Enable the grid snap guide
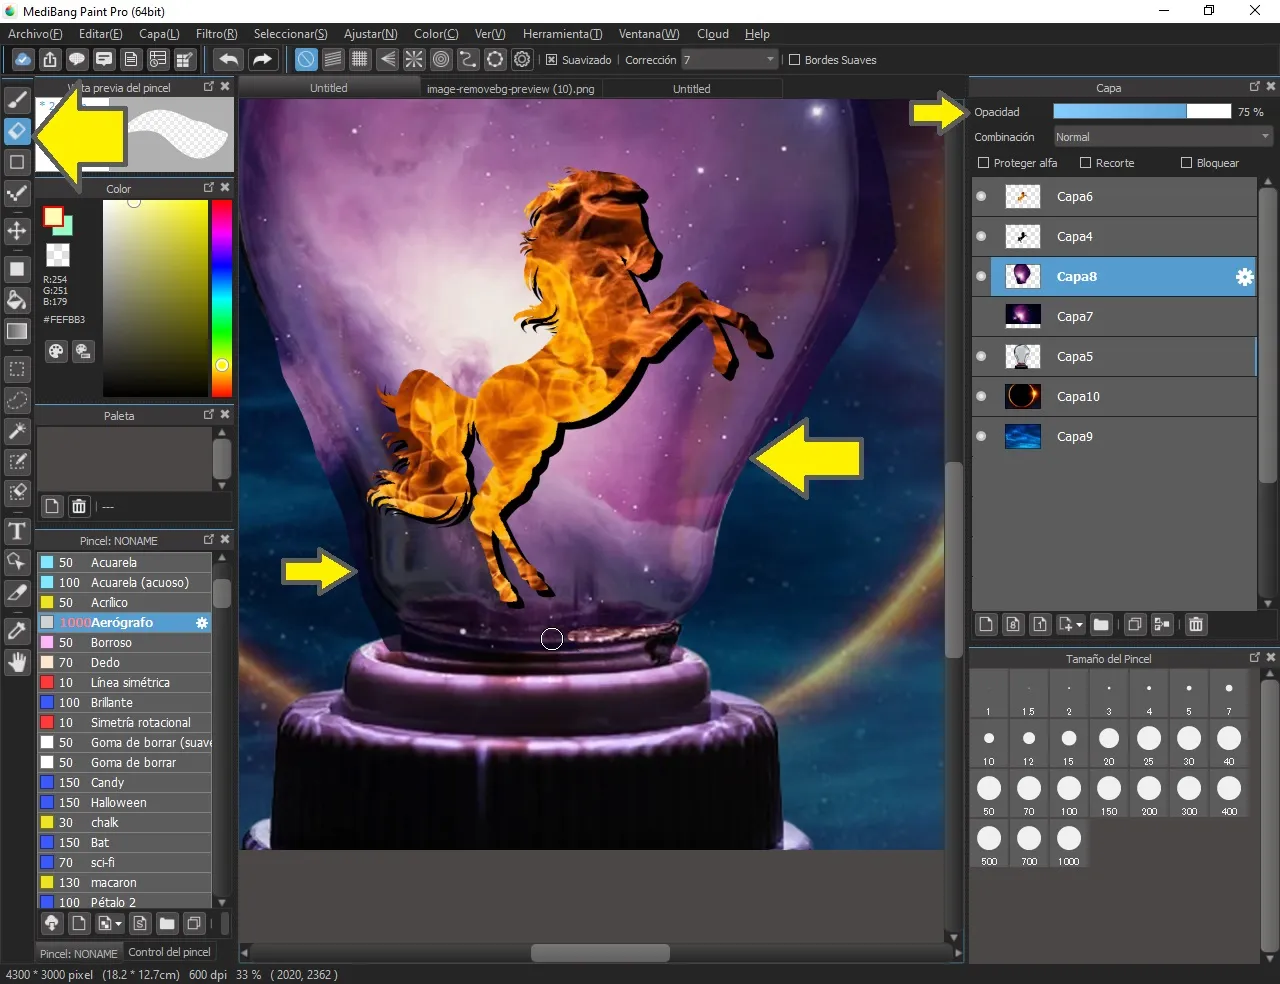The image size is (1280, 984). point(360,59)
